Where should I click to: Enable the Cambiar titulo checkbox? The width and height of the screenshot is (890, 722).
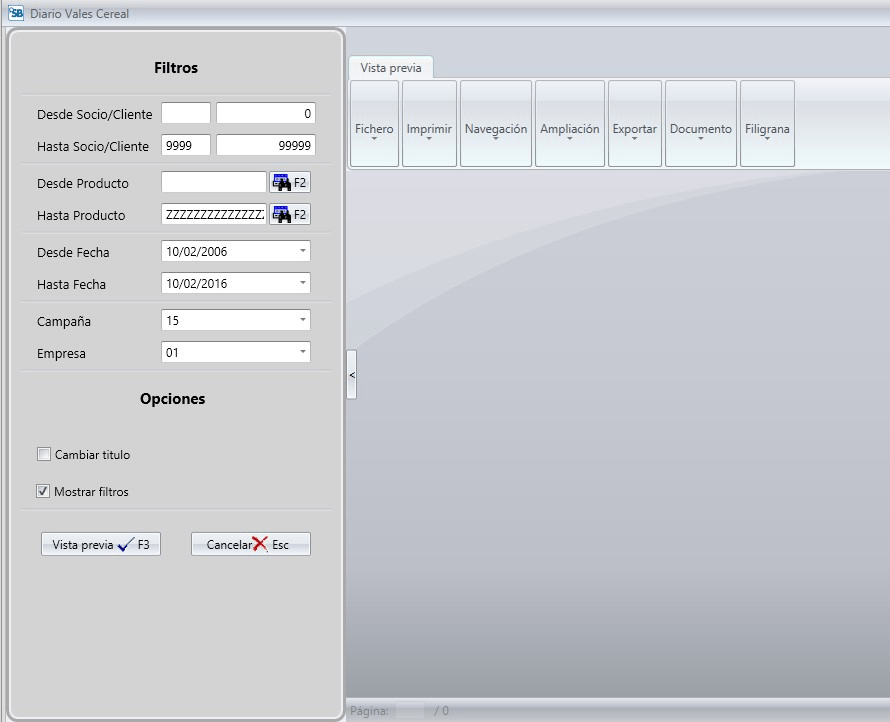(44, 455)
